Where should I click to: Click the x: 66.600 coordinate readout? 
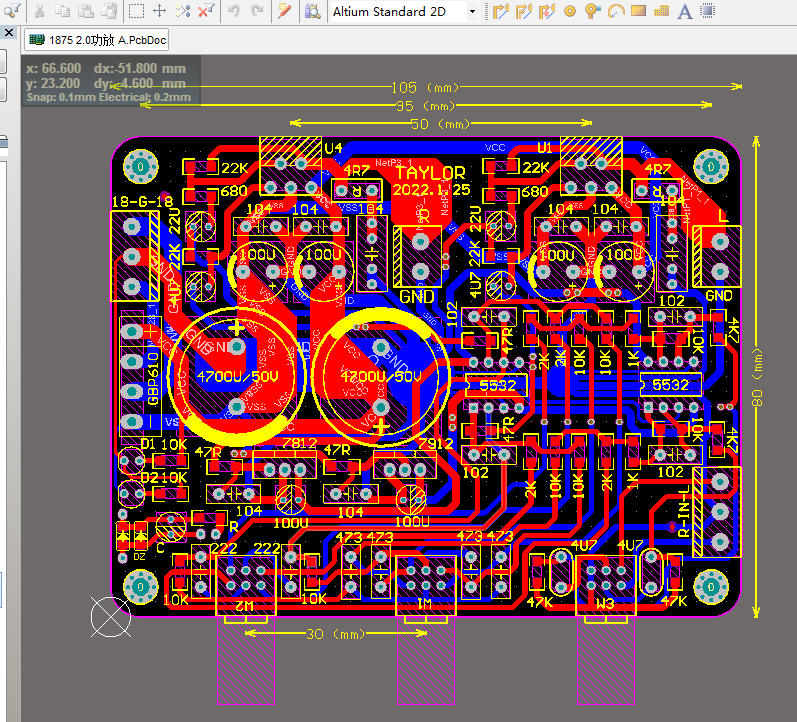pos(54,68)
